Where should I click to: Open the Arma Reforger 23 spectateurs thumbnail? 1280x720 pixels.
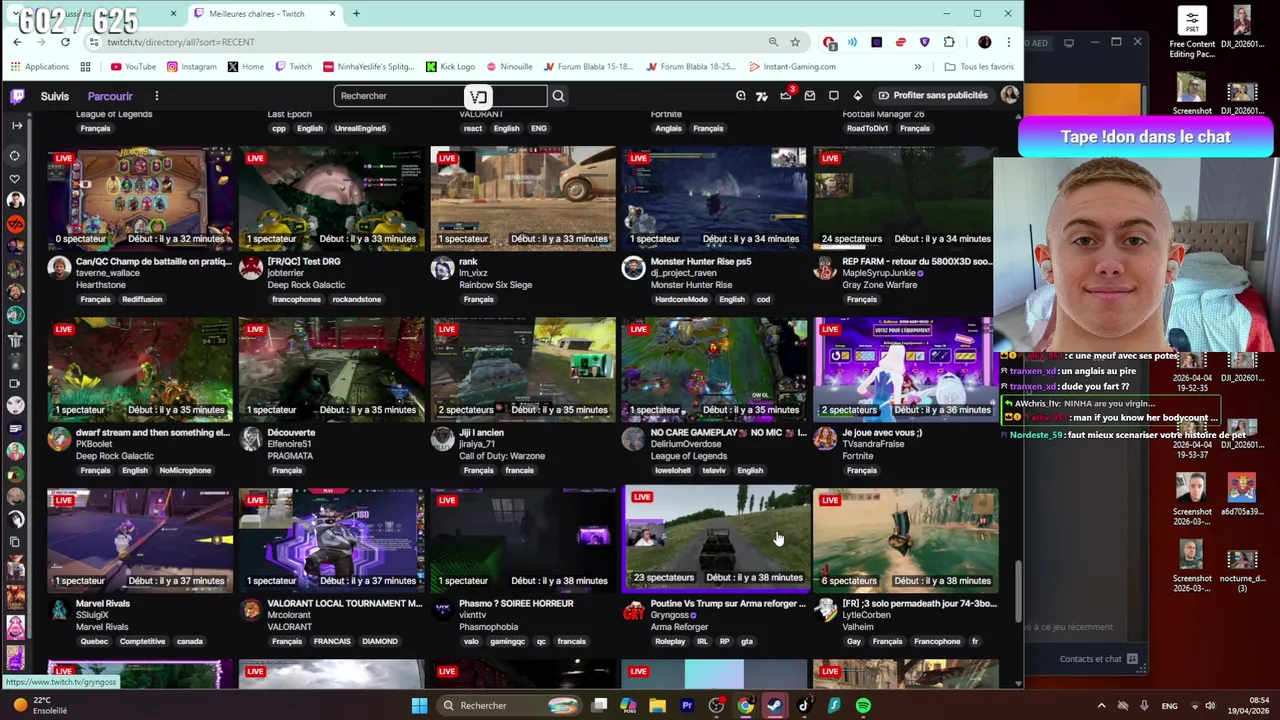tap(715, 537)
